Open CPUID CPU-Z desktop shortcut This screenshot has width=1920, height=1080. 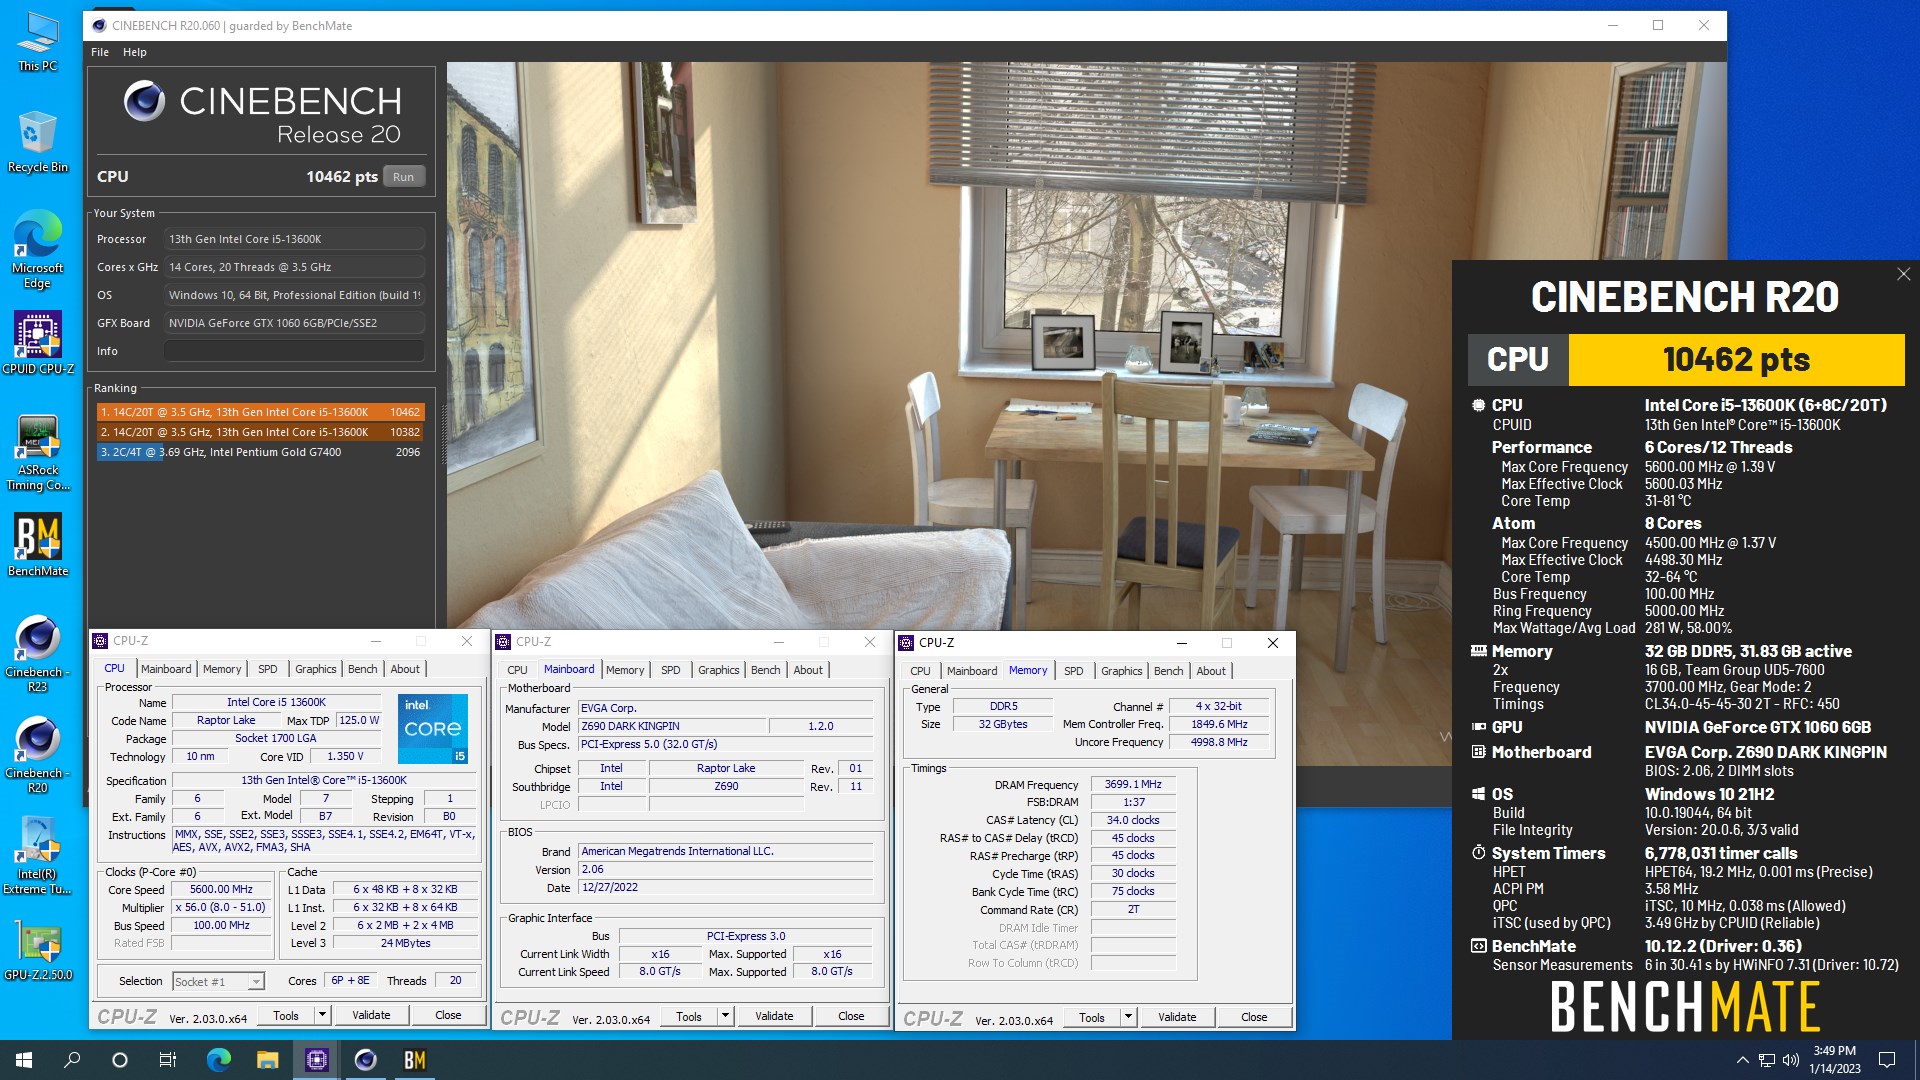coord(38,343)
